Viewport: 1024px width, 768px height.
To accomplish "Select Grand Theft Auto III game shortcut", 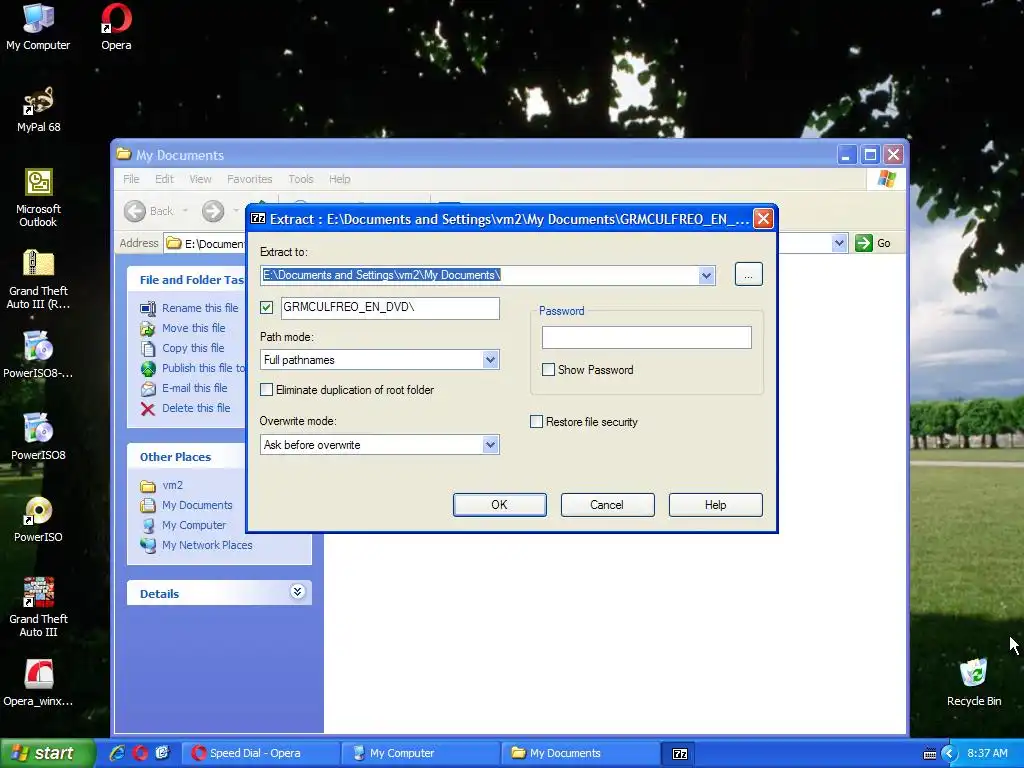I will click(x=38, y=607).
